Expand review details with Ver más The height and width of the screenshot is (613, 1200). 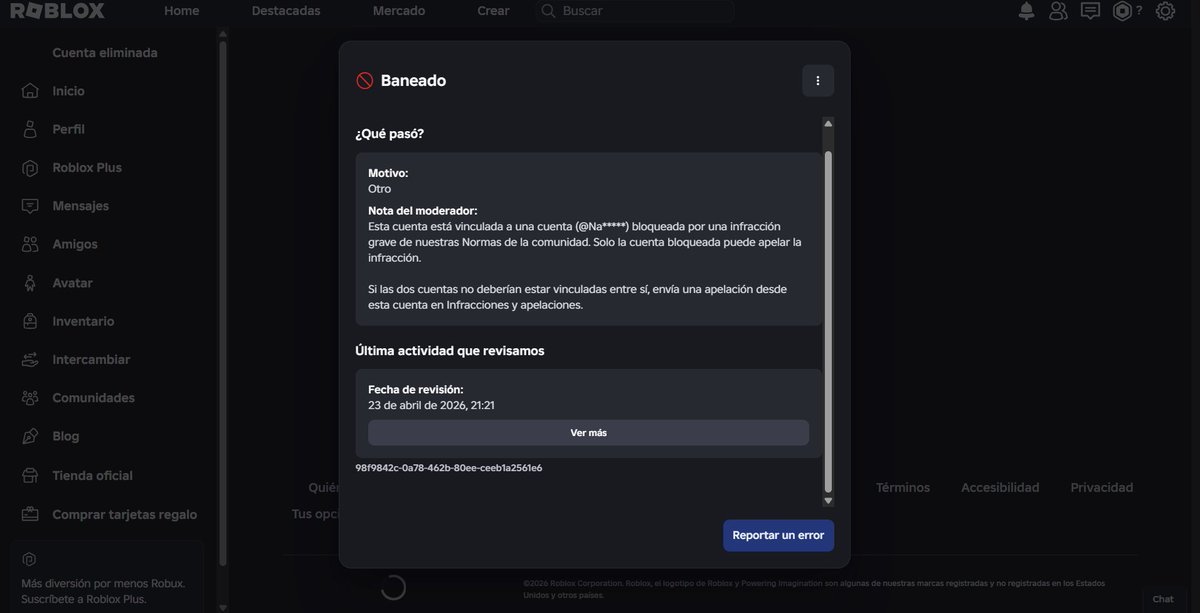point(588,433)
